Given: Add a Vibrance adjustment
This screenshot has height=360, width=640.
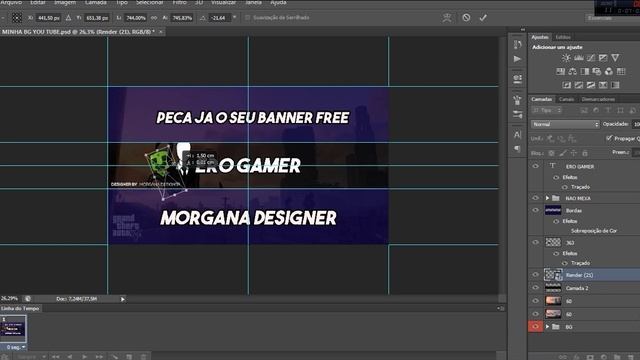Looking at the screenshot, I should pyautogui.click(x=615, y=58).
